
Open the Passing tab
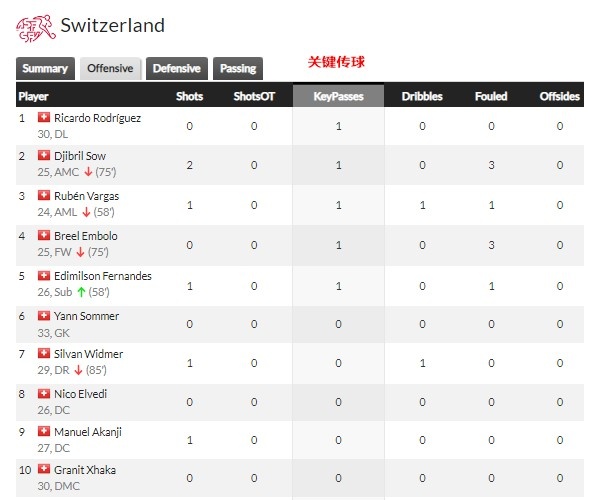point(238,68)
